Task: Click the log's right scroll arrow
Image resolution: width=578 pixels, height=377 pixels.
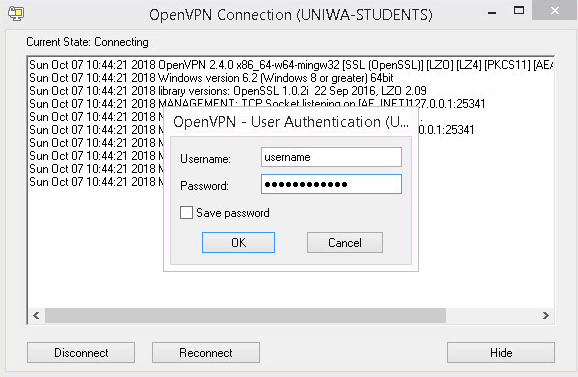Action: (546, 315)
